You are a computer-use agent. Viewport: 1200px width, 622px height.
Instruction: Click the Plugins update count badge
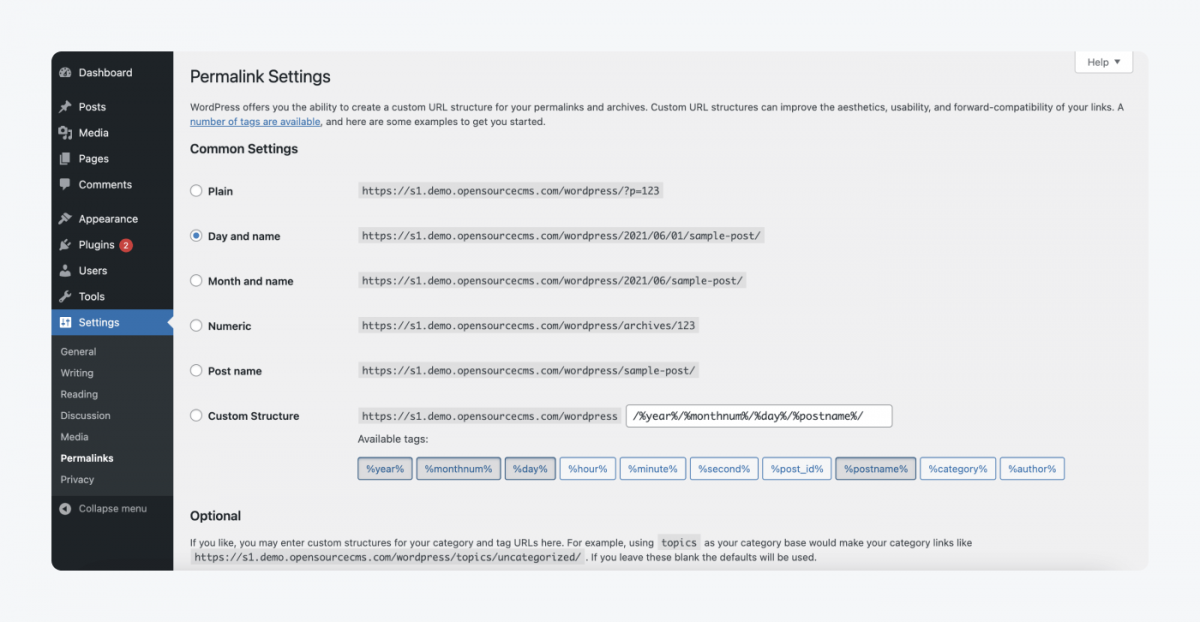(126, 245)
